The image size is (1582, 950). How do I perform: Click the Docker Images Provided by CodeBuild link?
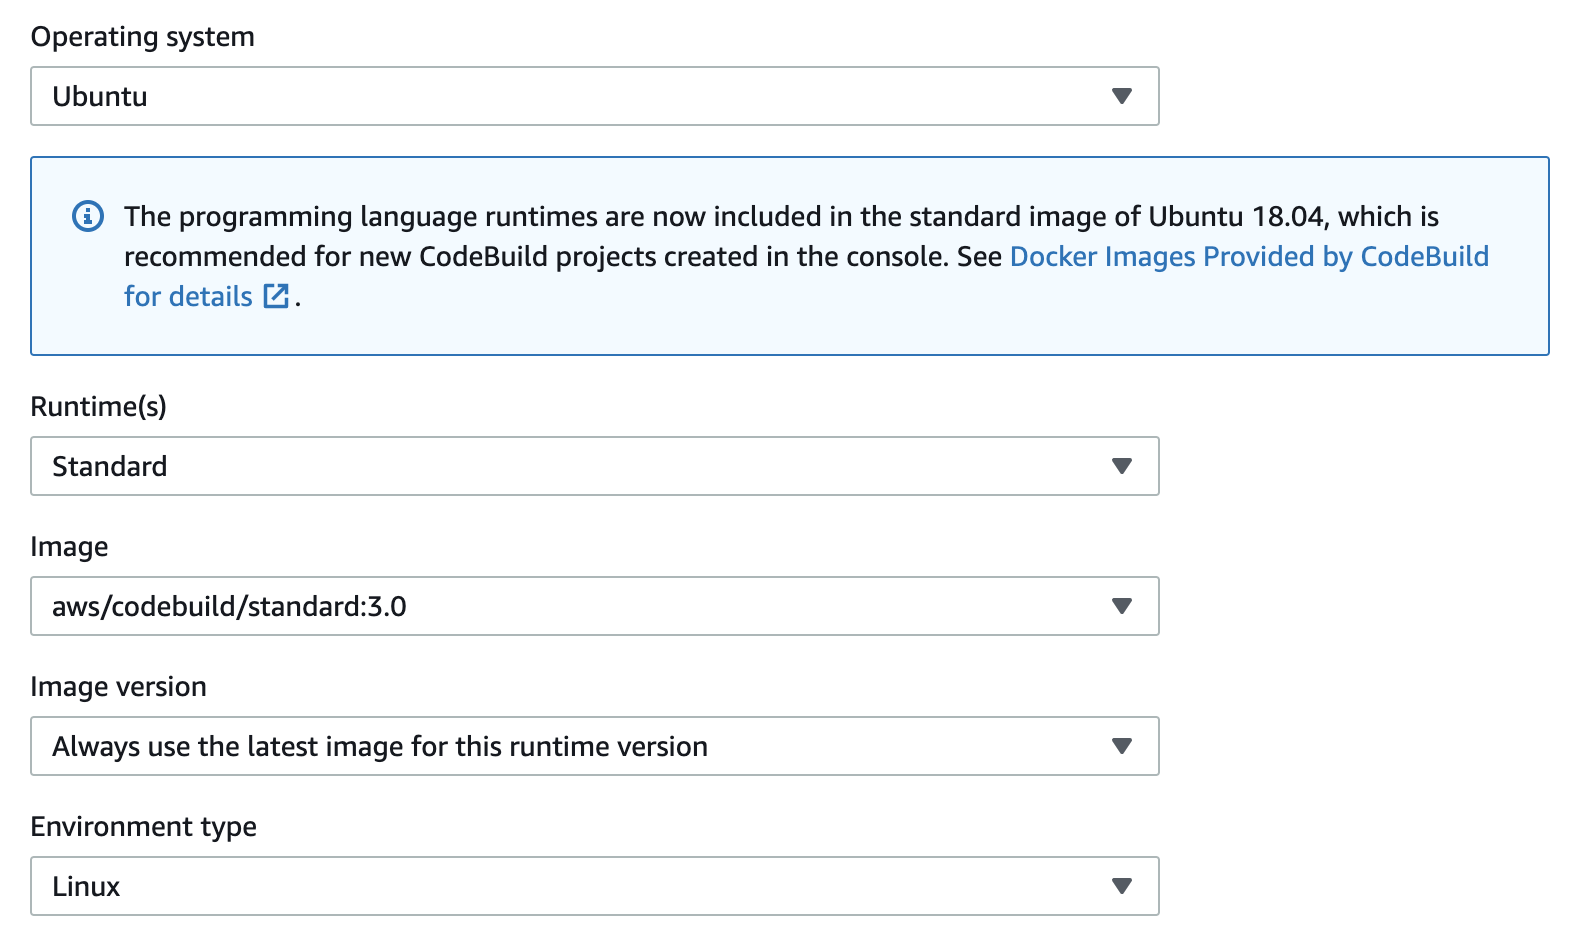(1250, 257)
